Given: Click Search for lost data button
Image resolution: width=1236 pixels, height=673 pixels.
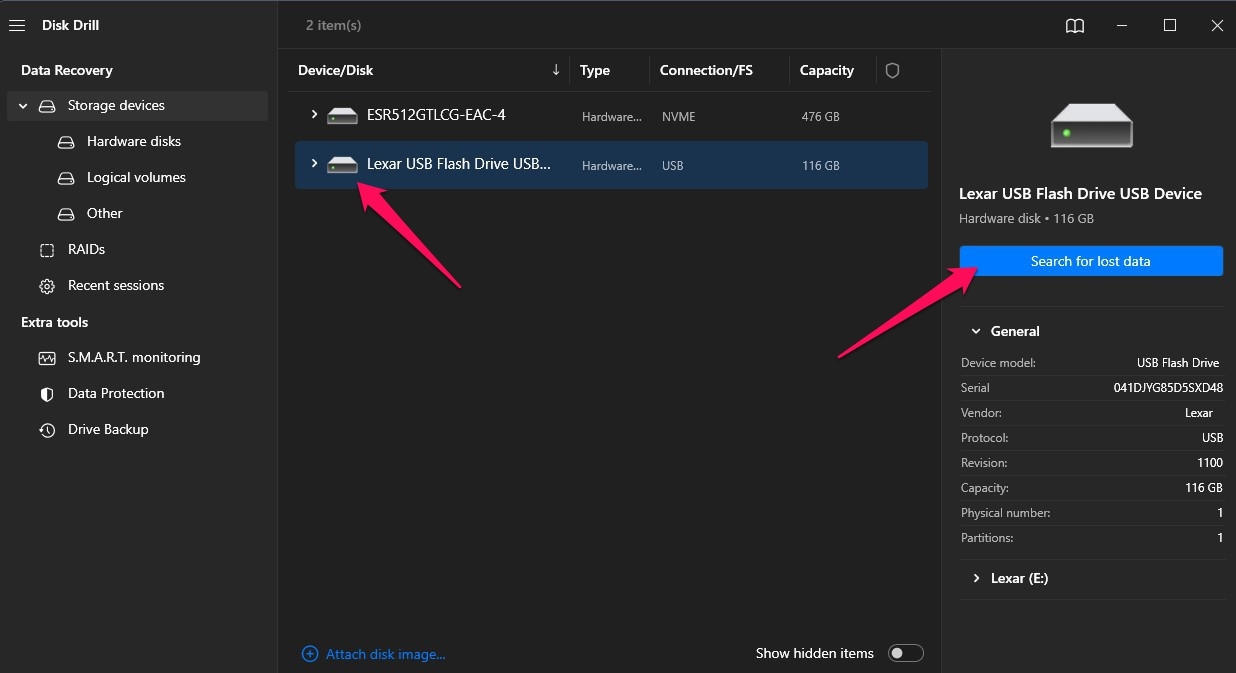Looking at the screenshot, I should pyautogui.click(x=1091, y=261).
